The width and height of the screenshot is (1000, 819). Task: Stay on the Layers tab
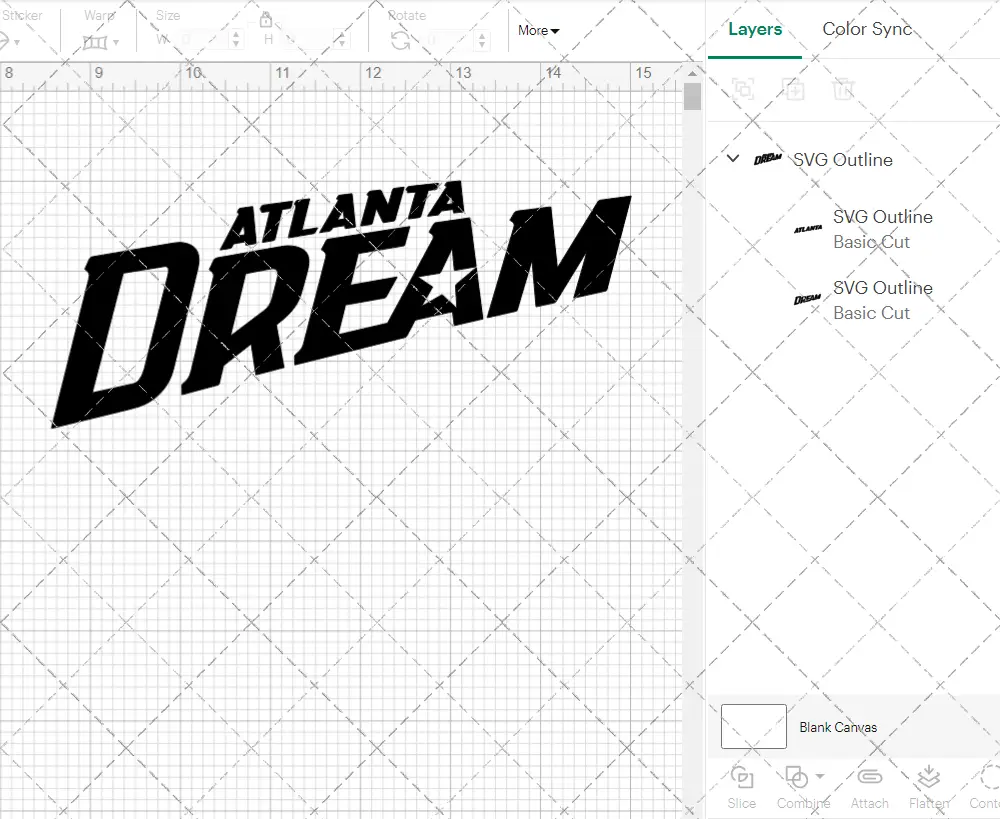click(x=754, y=29)
